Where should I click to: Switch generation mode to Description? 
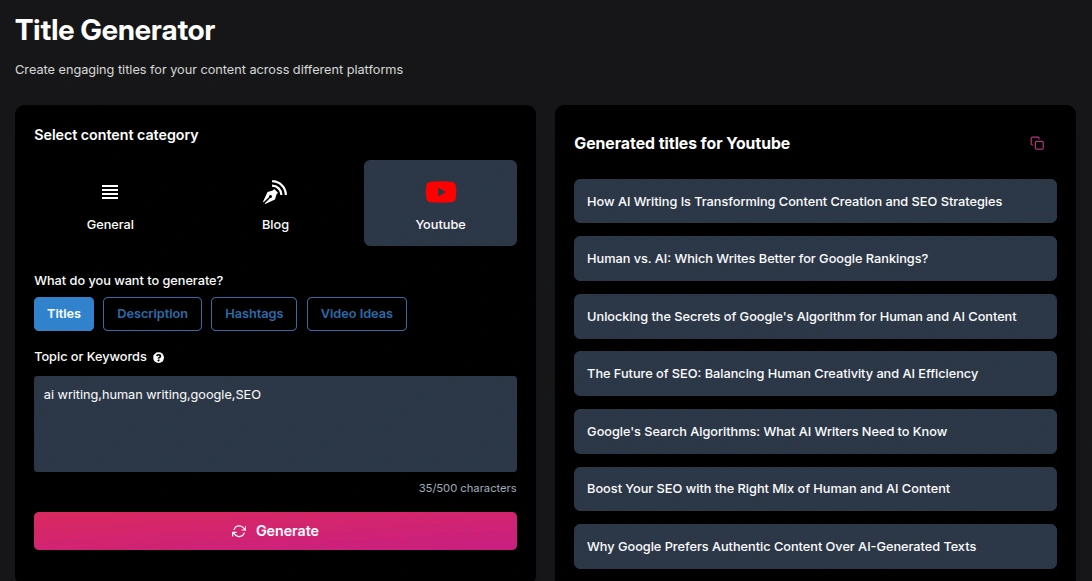tap(152, 313)
